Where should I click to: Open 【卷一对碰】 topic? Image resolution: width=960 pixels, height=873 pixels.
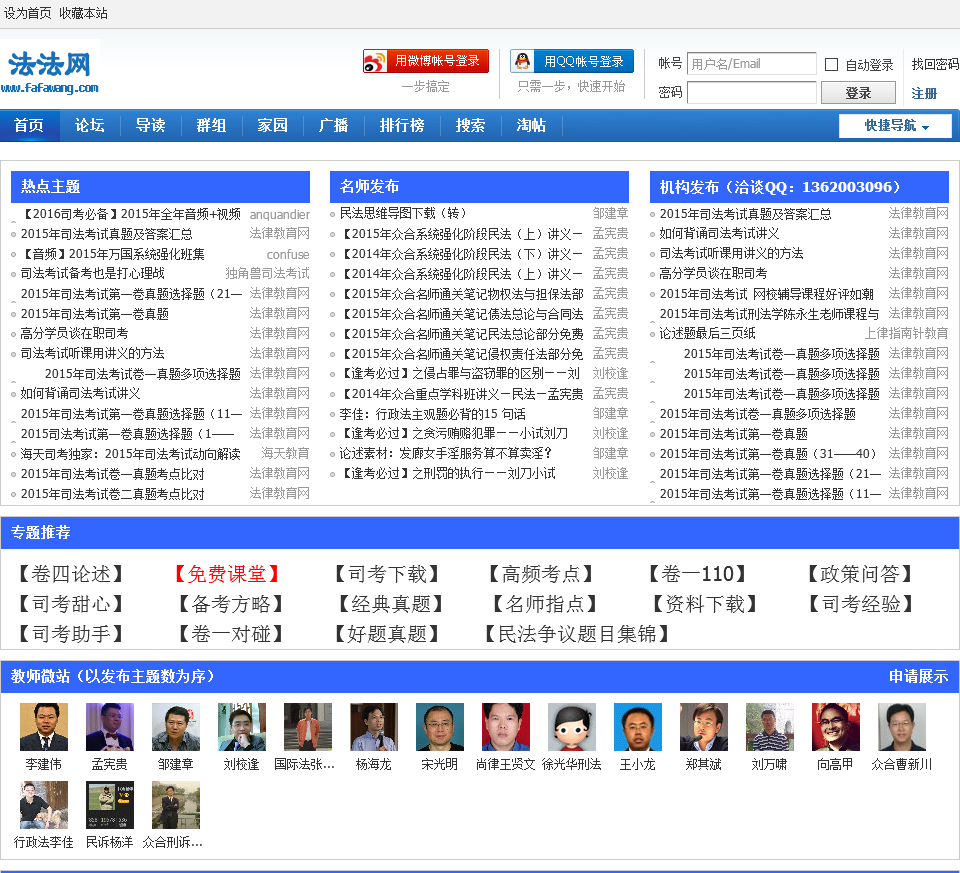pos(231,634)
